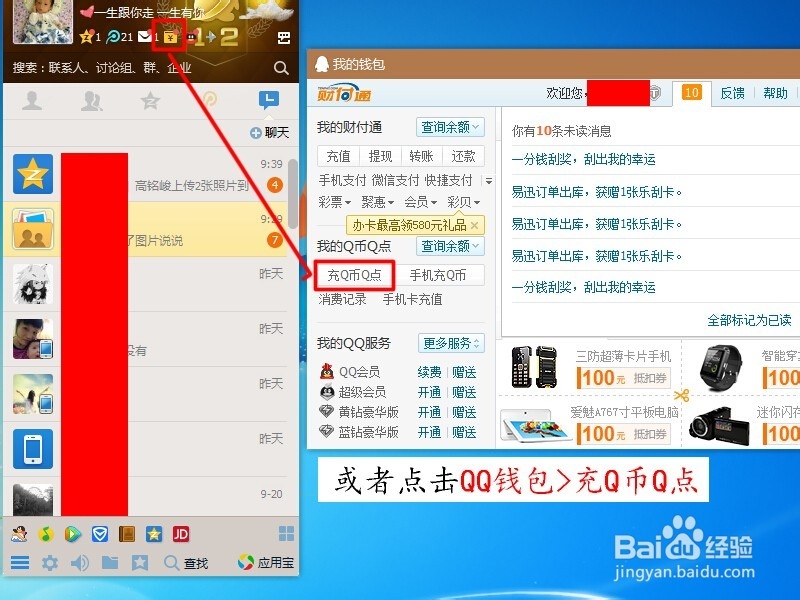The image size is (800, 600).
Task: Expand the 更多服务 dropdown
Action: tap(451, 343)
